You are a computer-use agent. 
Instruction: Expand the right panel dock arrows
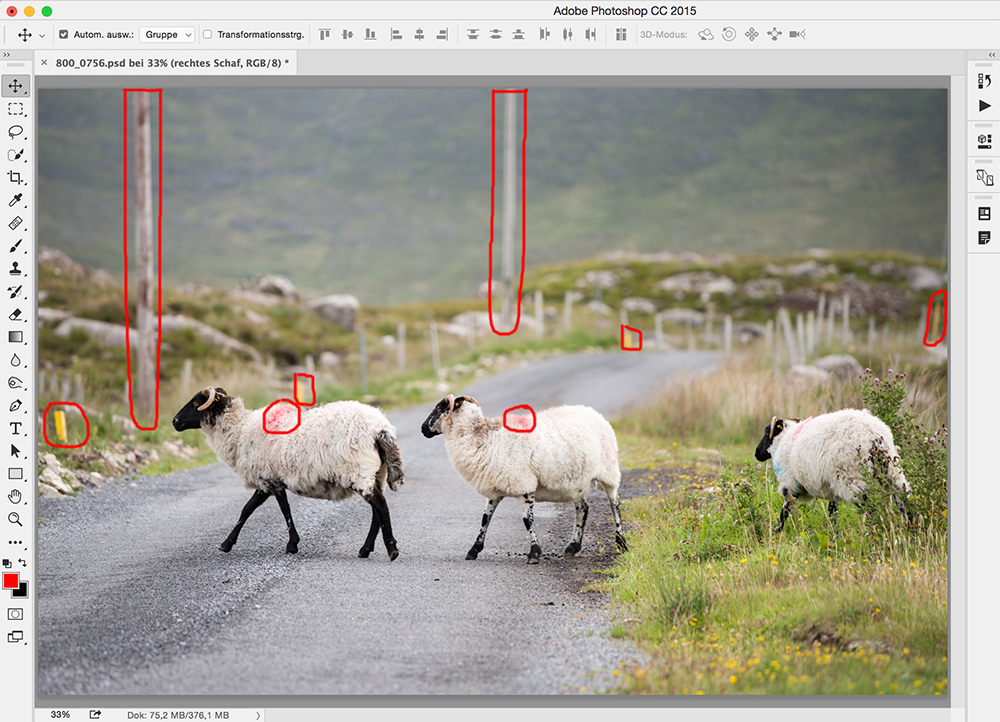(x=992, y=55)
